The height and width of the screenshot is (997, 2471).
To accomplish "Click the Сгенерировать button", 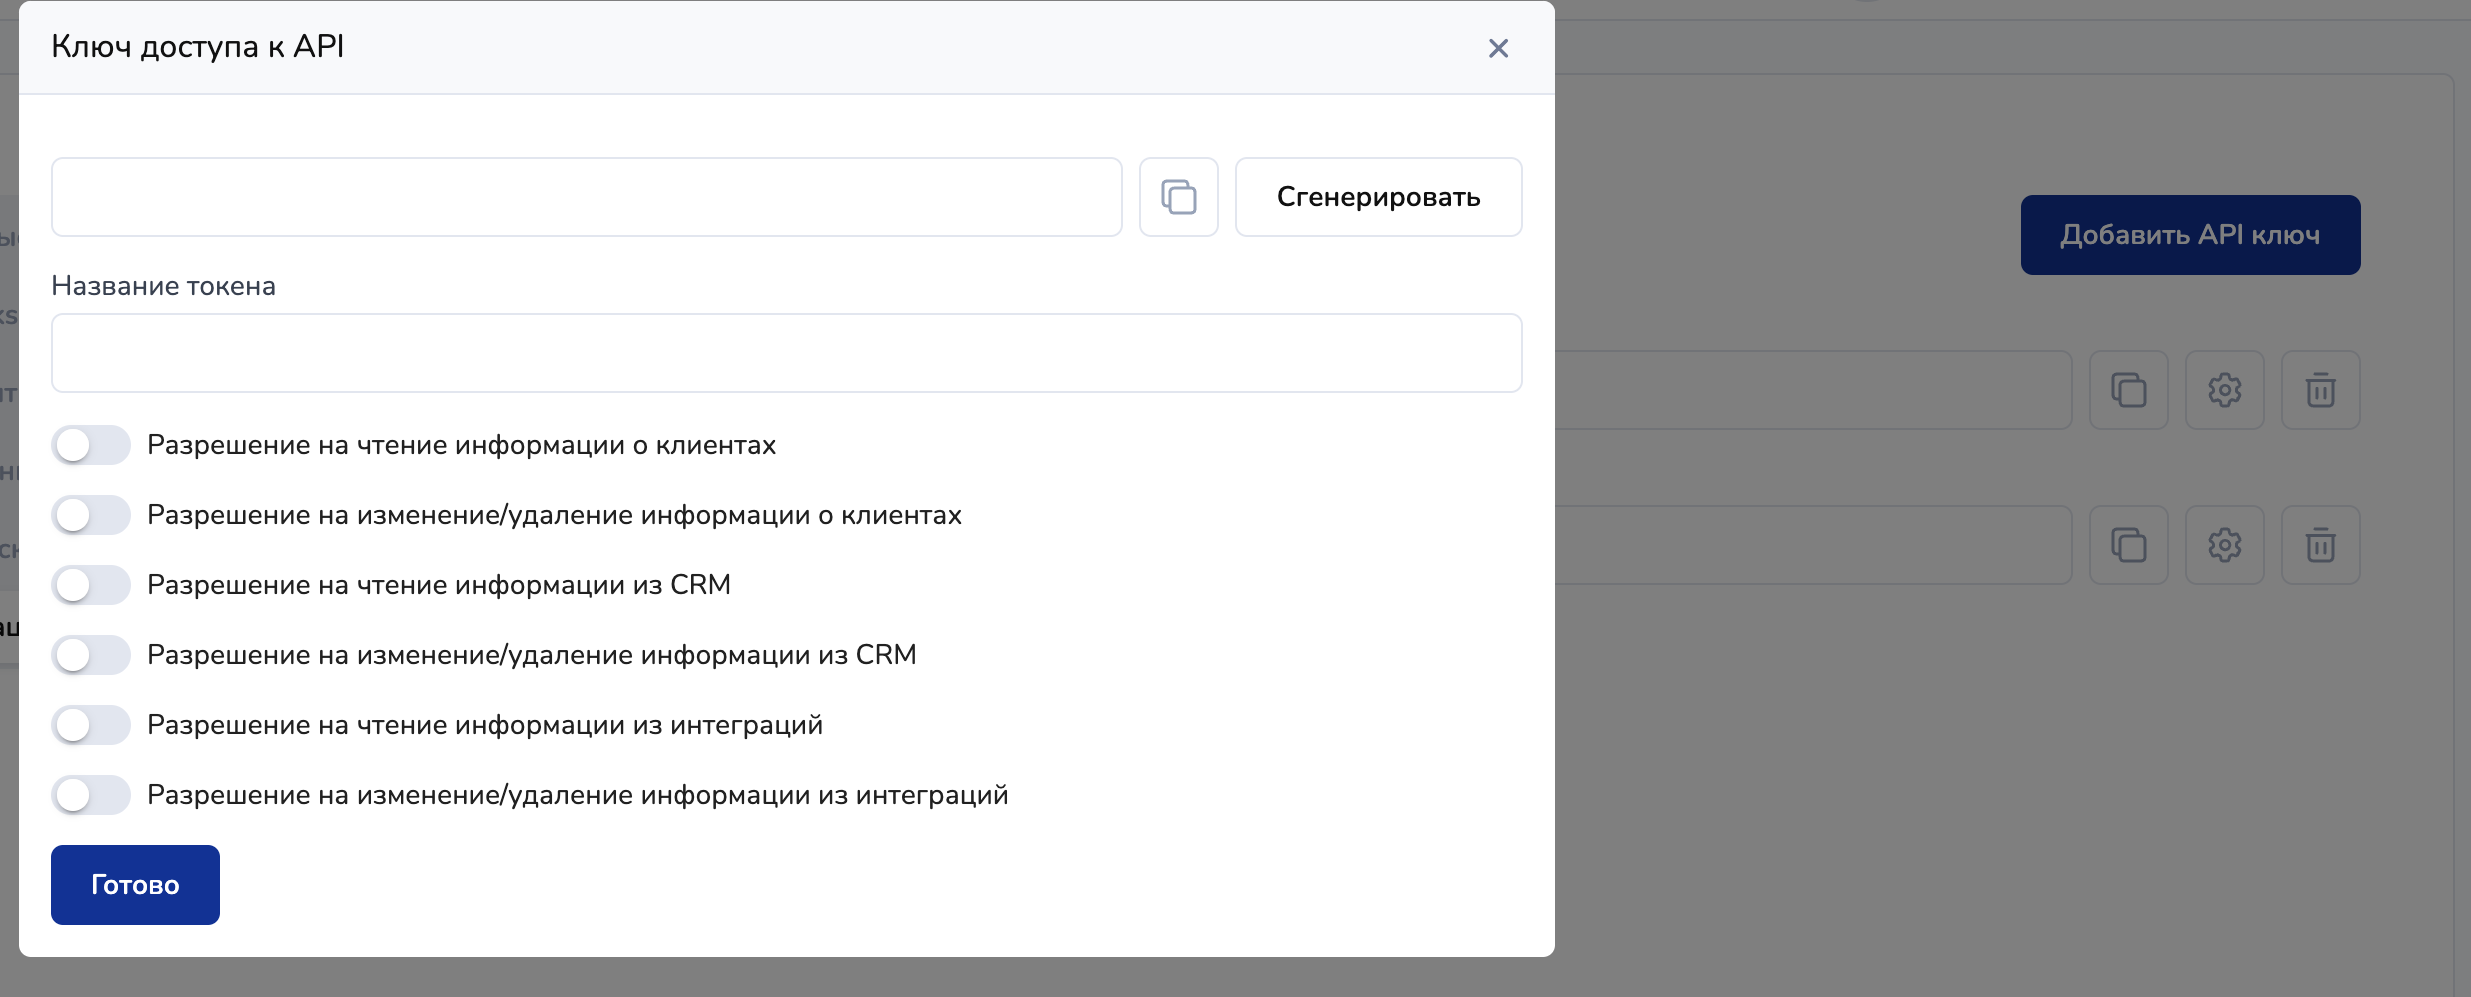I will pyautogui.click(x=1378, y=197).
